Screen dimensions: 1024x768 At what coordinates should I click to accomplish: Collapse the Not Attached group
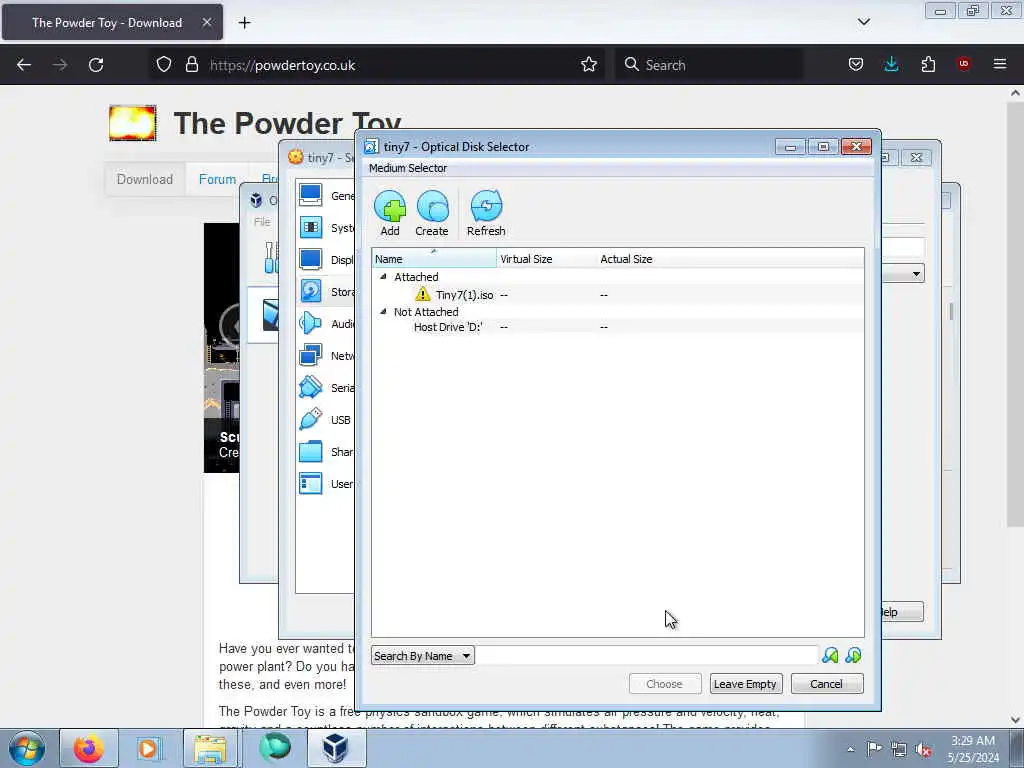click(383, 312)
